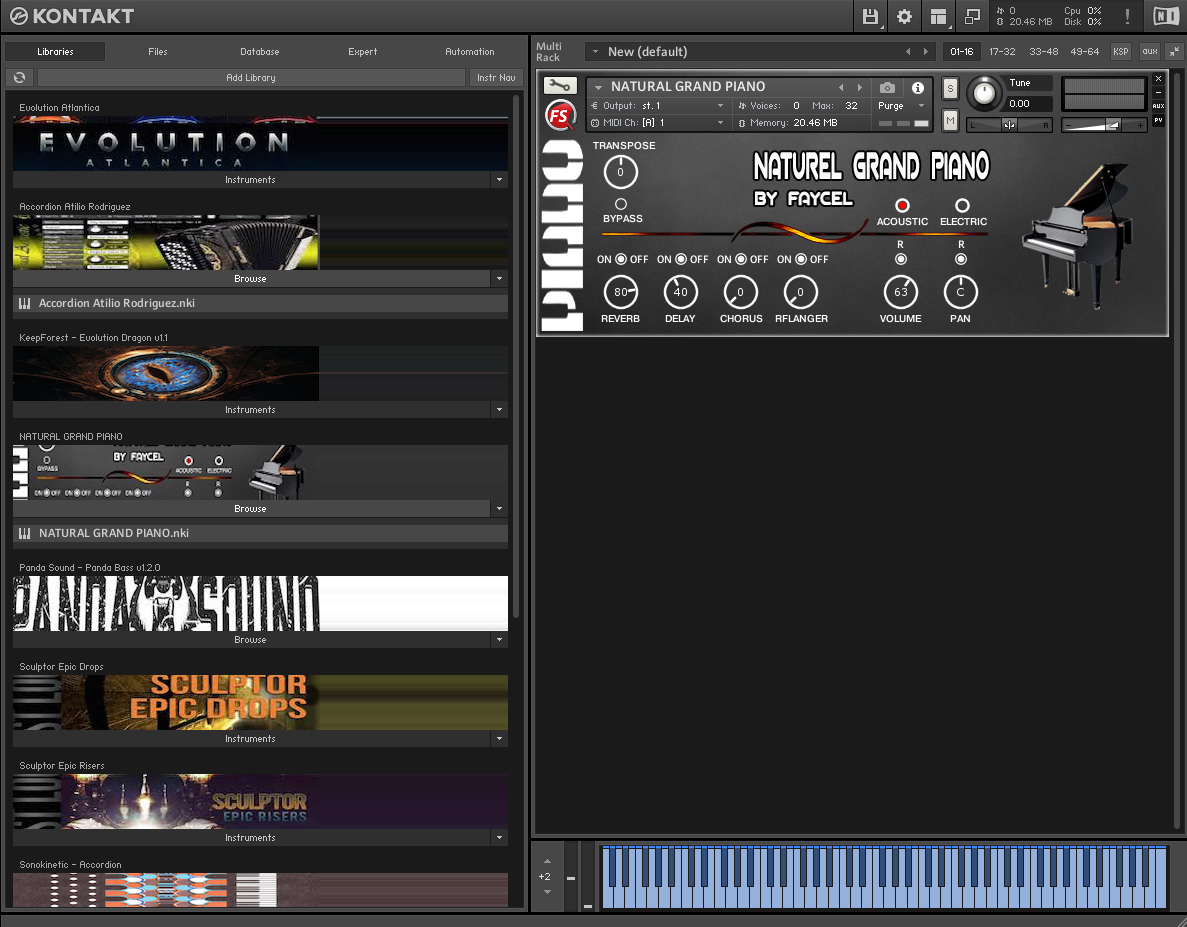Load Accordion Atilio Rodriguez.nki file
Image resolution: width=1187 pixels, height=927 pixels.
260,303
